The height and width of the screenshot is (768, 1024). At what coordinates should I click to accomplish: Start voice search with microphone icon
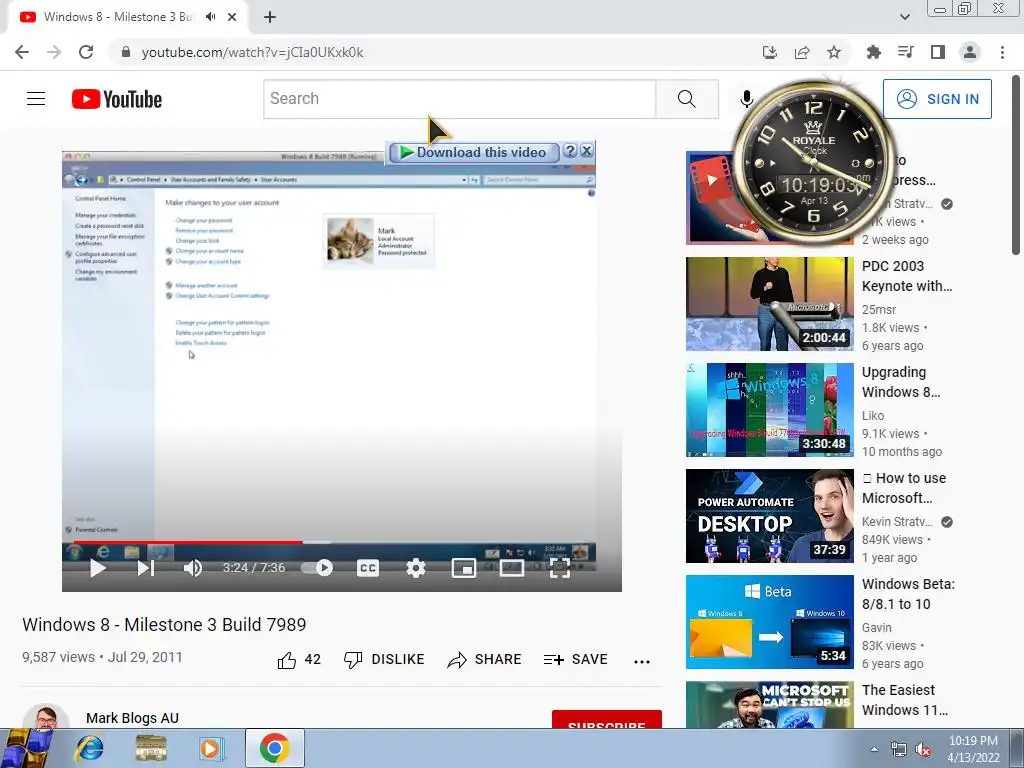pyautogui.click(x=746, y=99)
